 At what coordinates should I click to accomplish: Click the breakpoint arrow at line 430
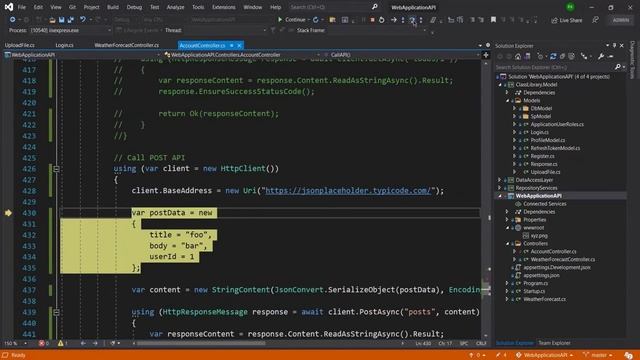pos(8,213)
